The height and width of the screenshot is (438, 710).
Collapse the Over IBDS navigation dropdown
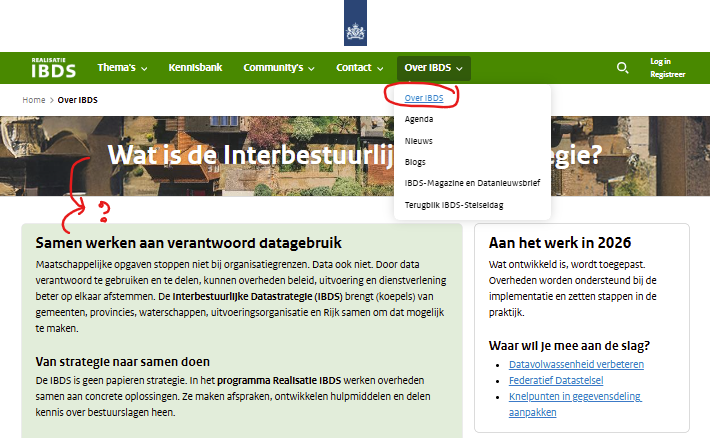click(434, 68)
